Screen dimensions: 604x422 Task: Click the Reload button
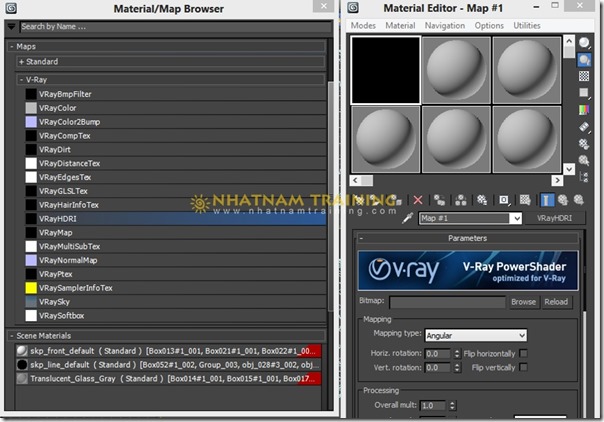coord(556,302)
